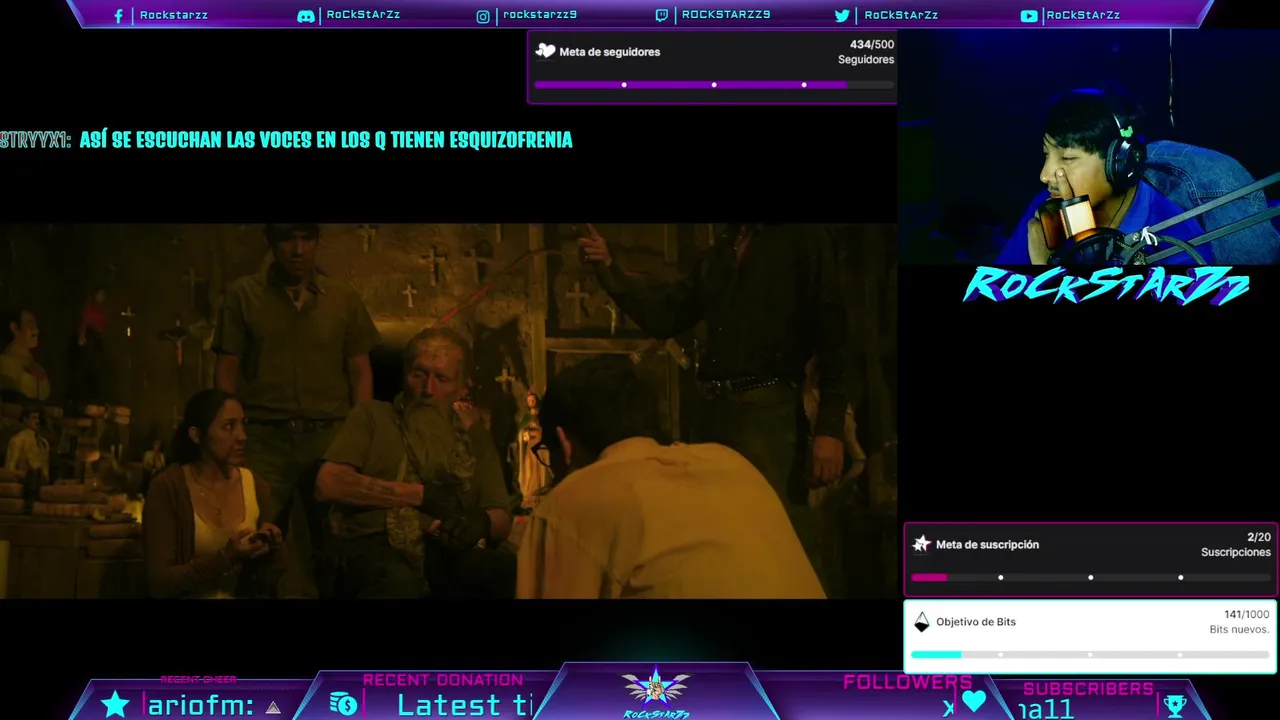This screenshot has height=720, width=1280.
Task: Click the 'Meta de seguidores' label
Action: click(610, 52)
